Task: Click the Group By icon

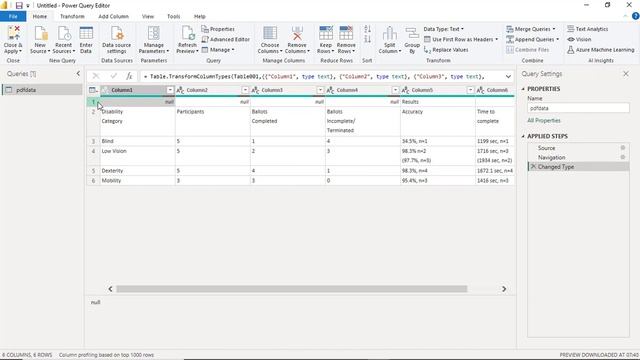Action: 412,33
